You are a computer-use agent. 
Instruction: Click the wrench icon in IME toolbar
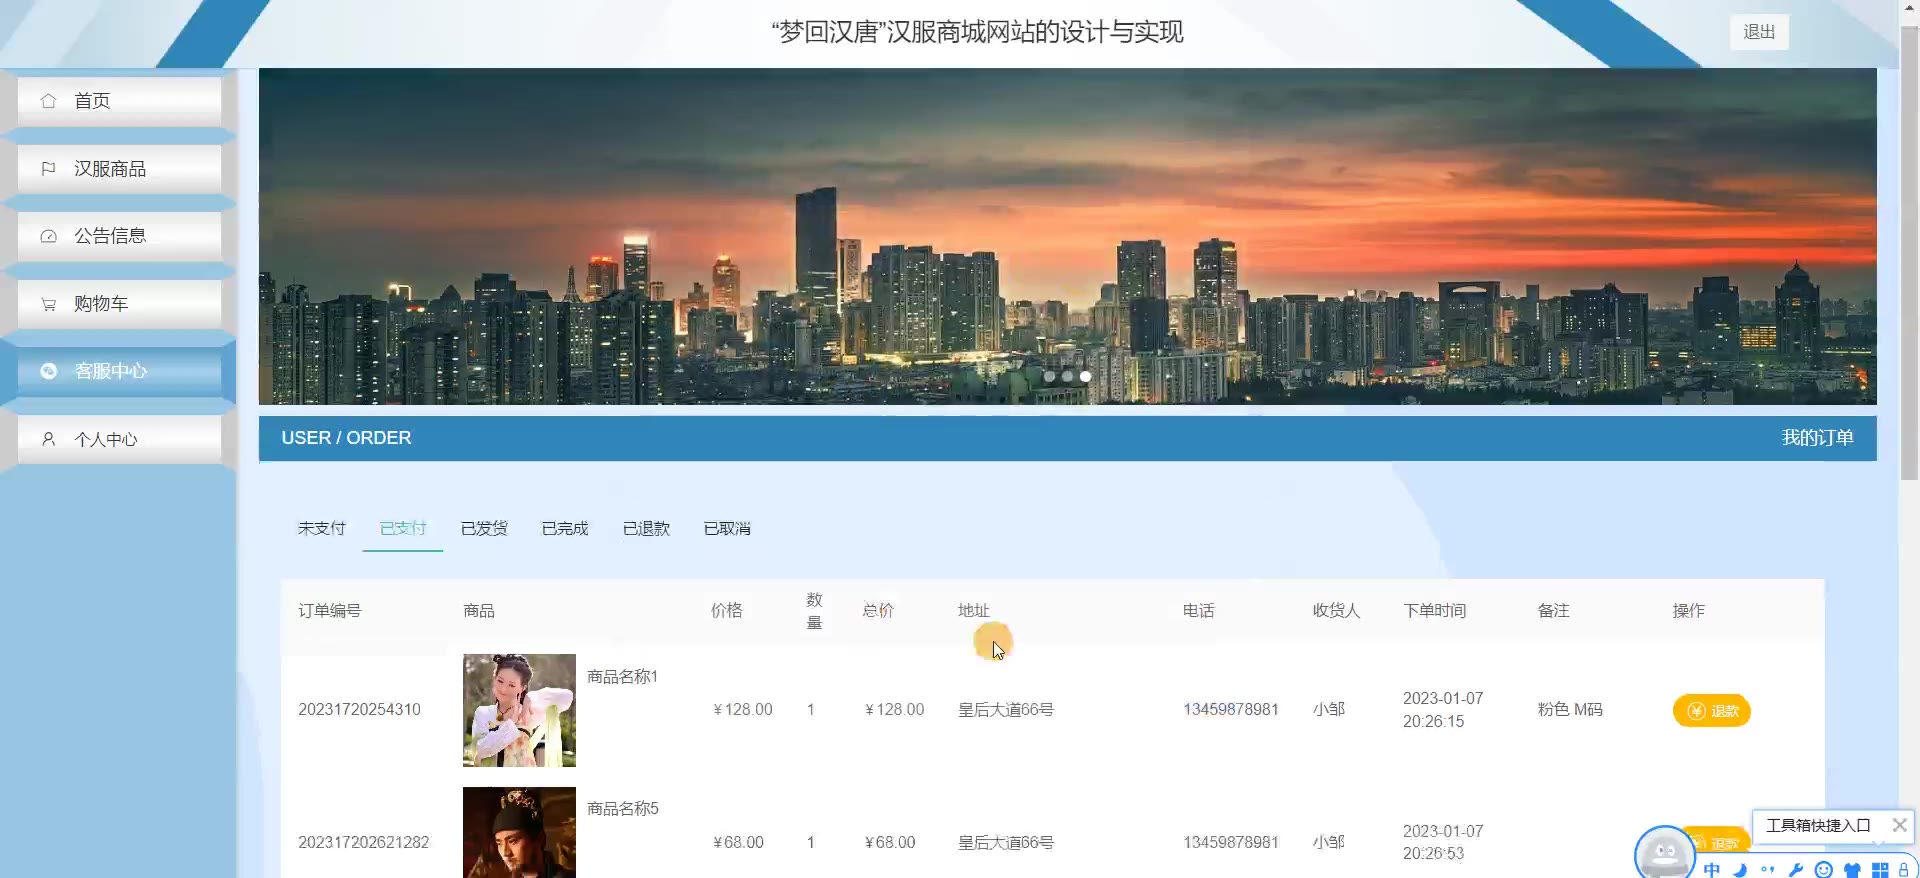[1796, 869]
